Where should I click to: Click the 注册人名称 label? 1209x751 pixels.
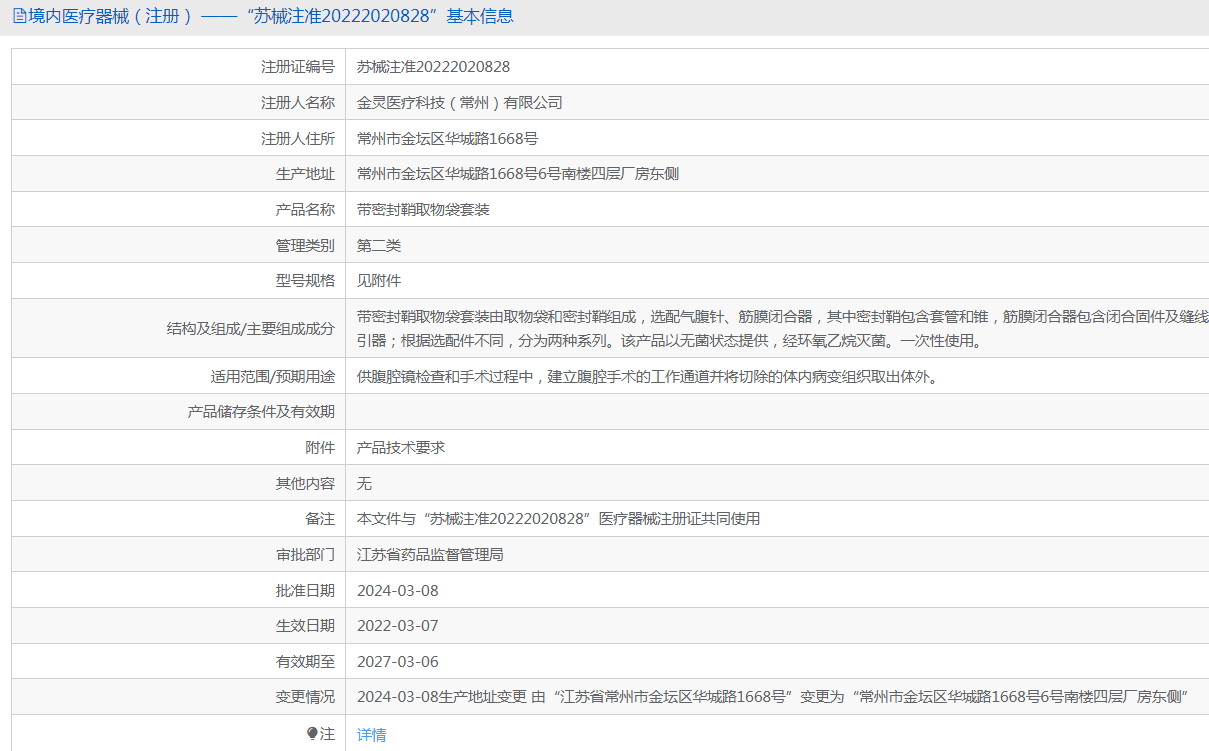[x=298, y=102]
